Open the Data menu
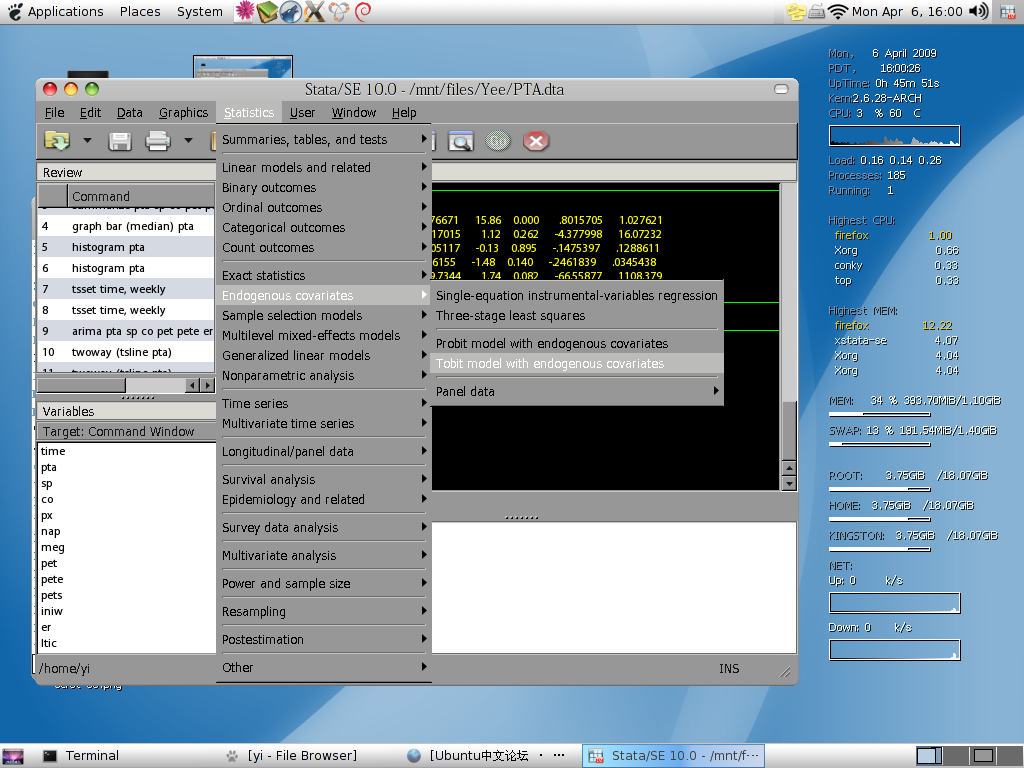1024x768 pixels. (x=129, y=112)
